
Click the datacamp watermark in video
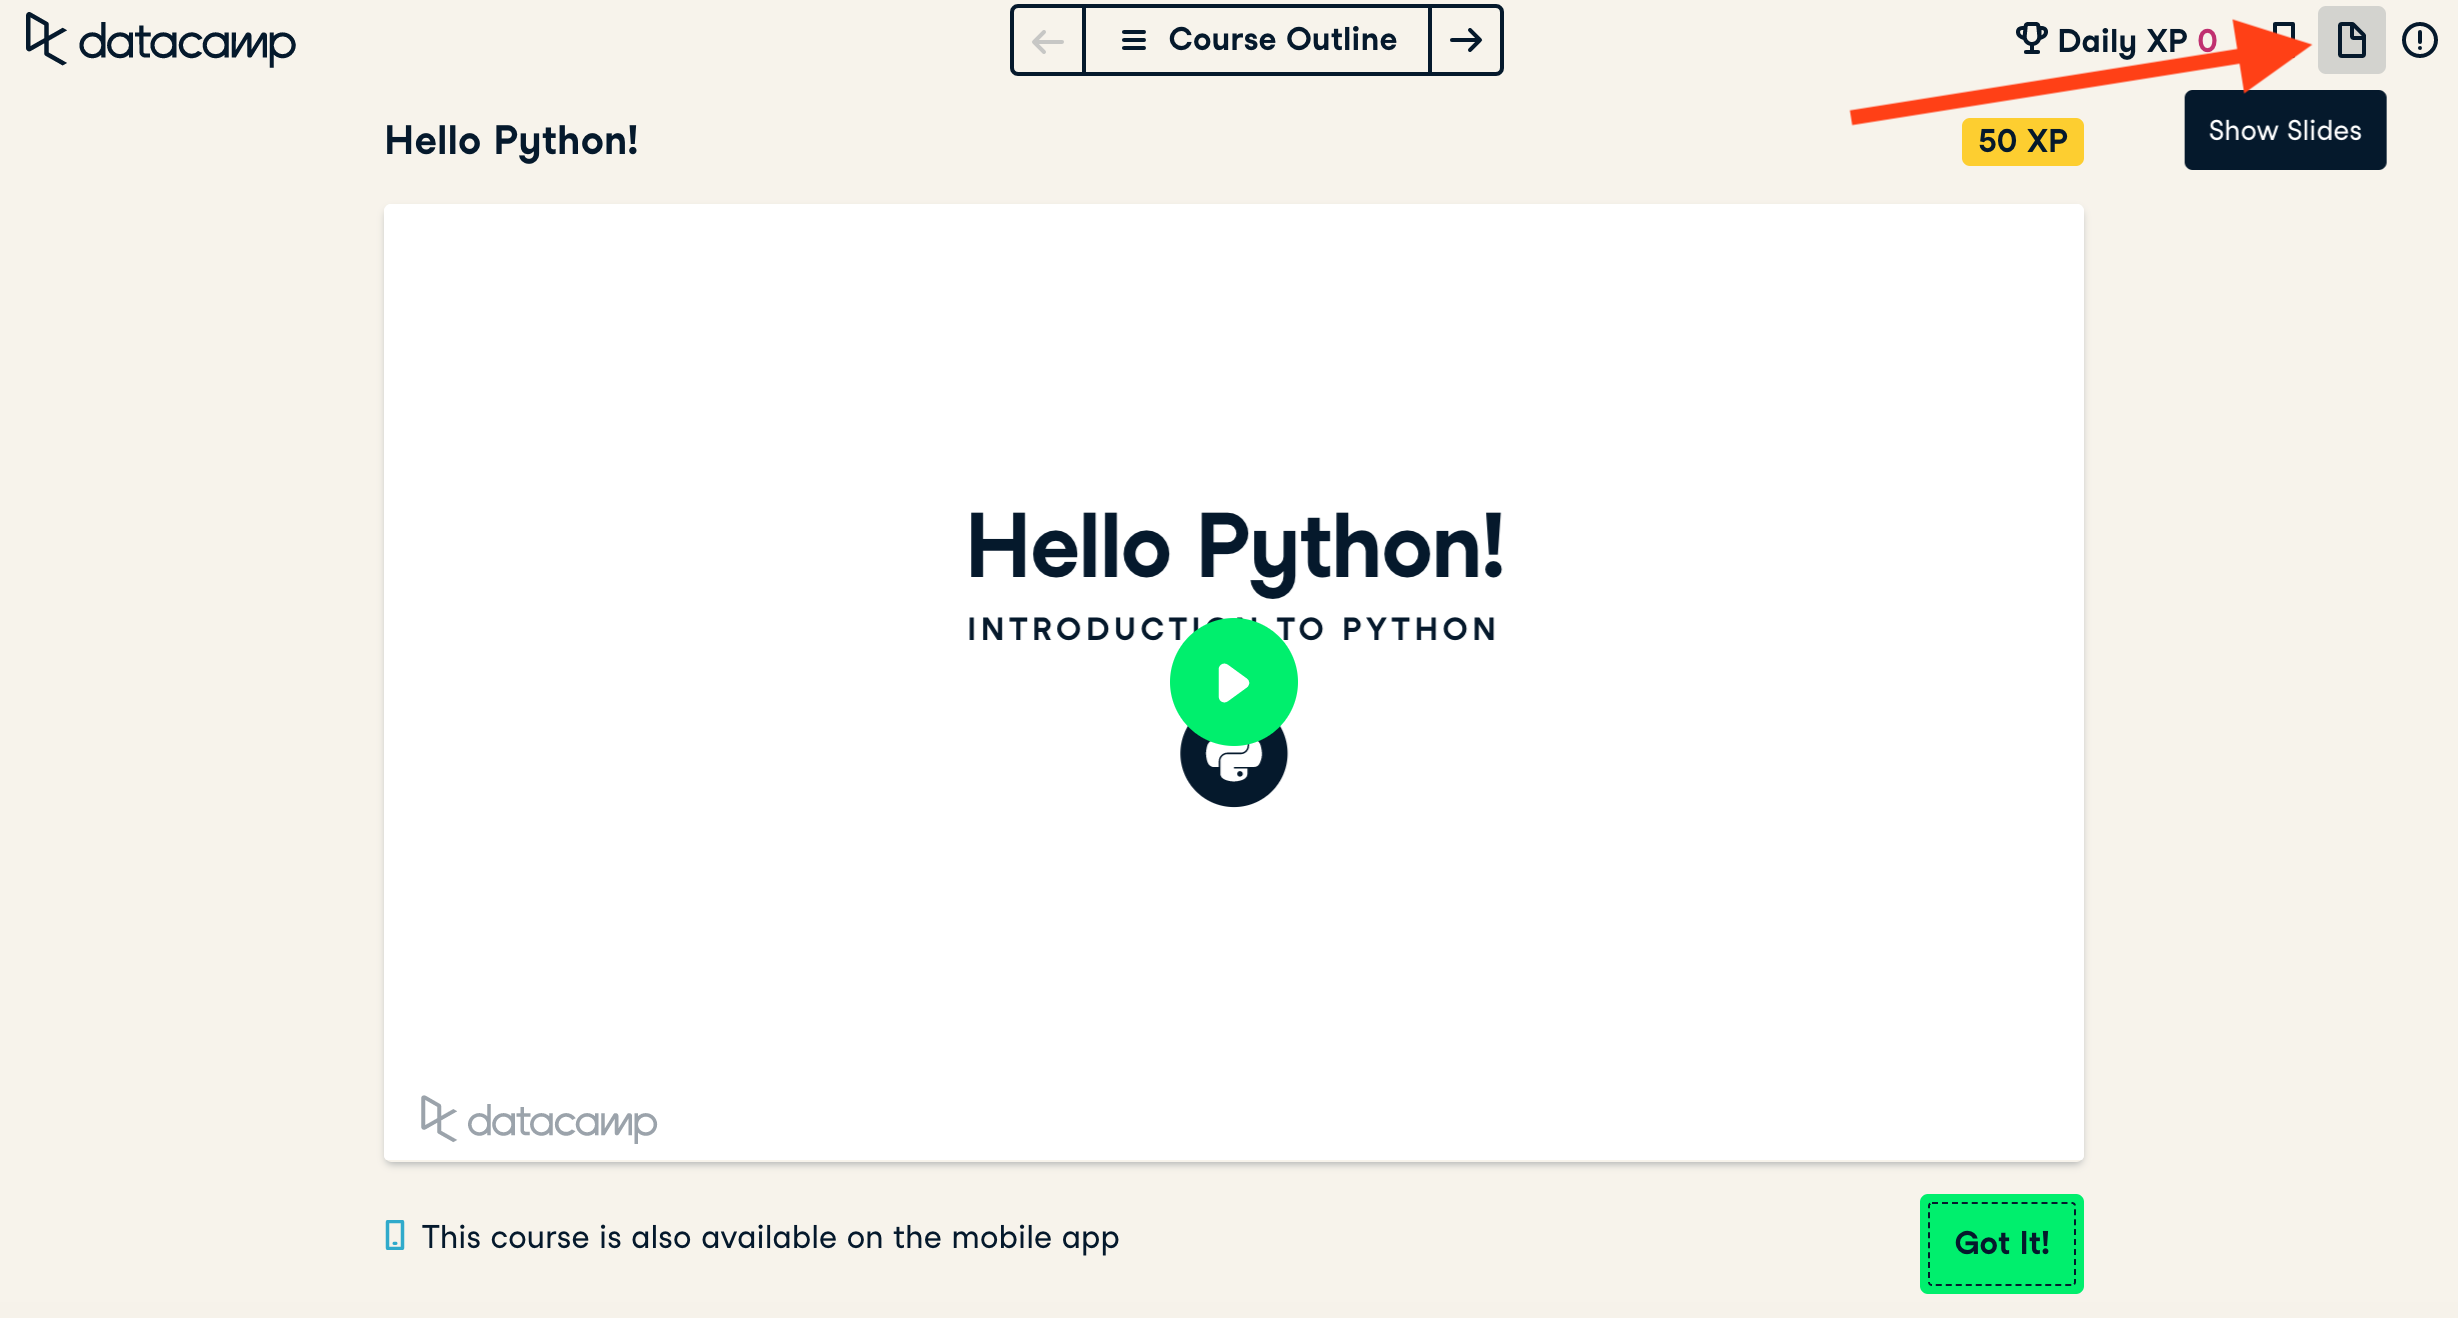539,1120
